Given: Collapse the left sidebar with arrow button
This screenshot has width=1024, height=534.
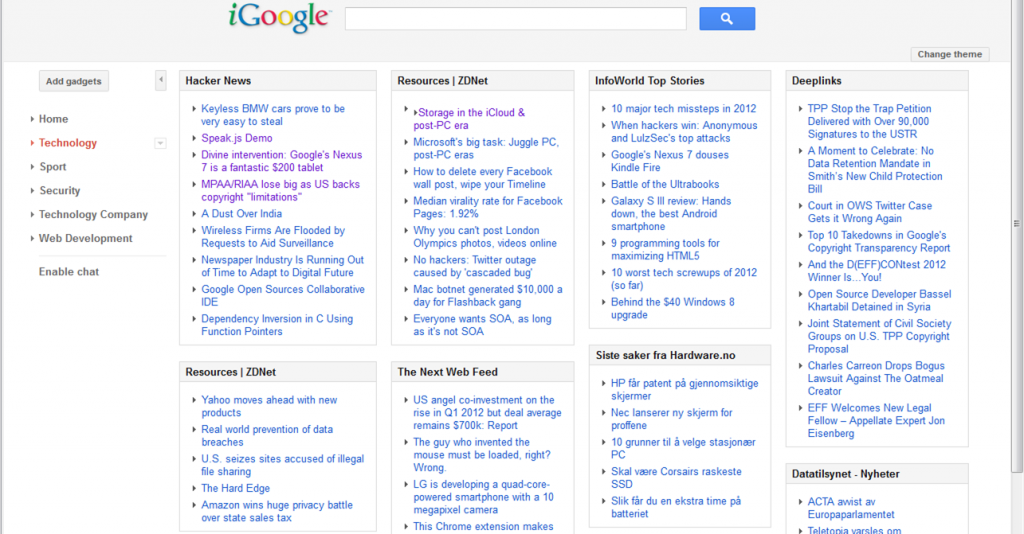Looking at the screenshot, I should click(161, 80).
